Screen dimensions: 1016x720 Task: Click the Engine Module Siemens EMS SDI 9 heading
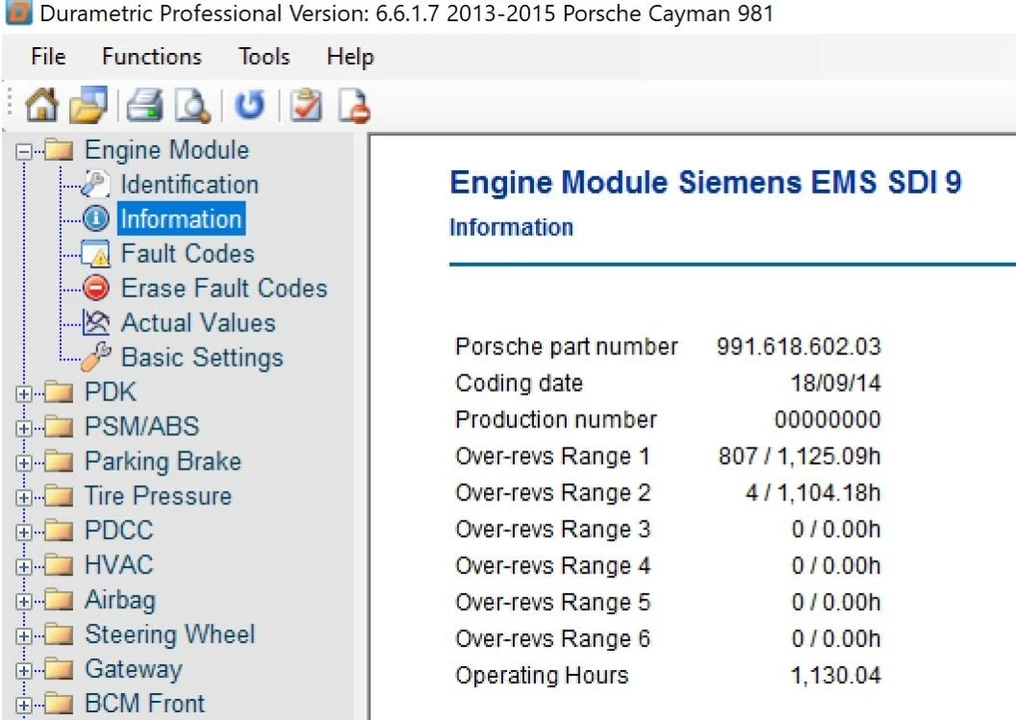[x=706, y=182]
